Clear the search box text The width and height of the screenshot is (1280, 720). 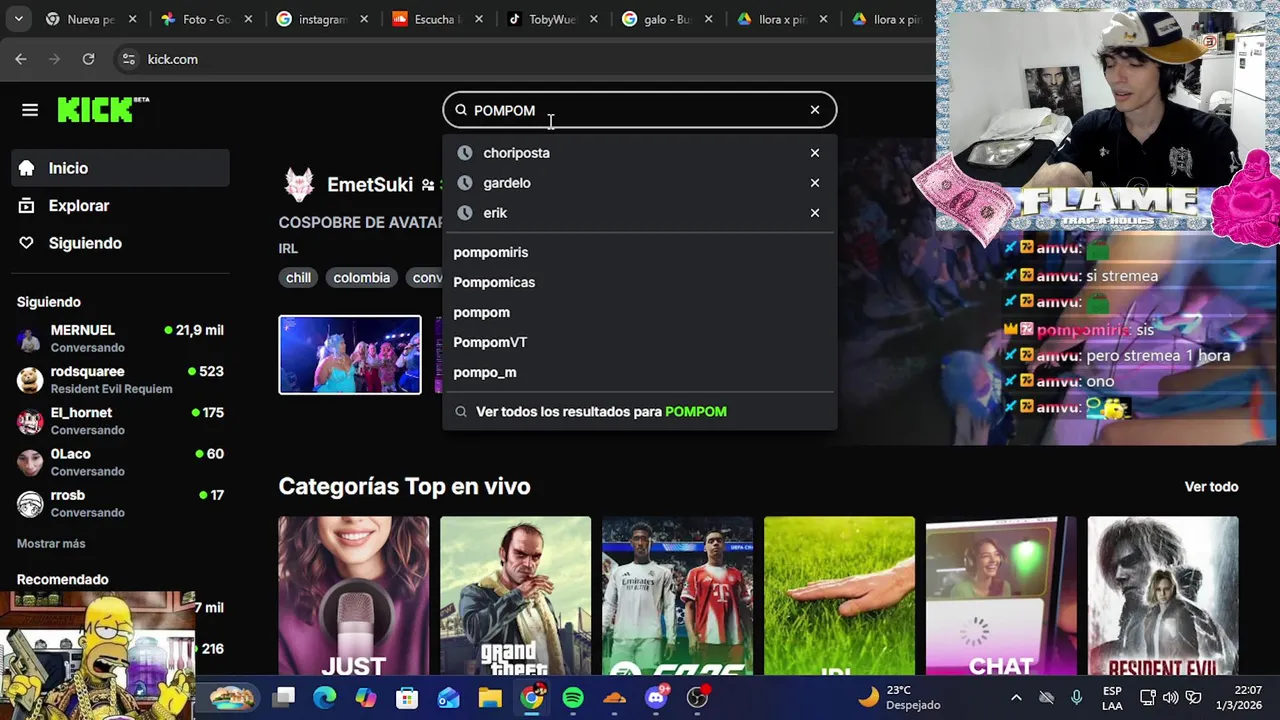tap(815, 110)
